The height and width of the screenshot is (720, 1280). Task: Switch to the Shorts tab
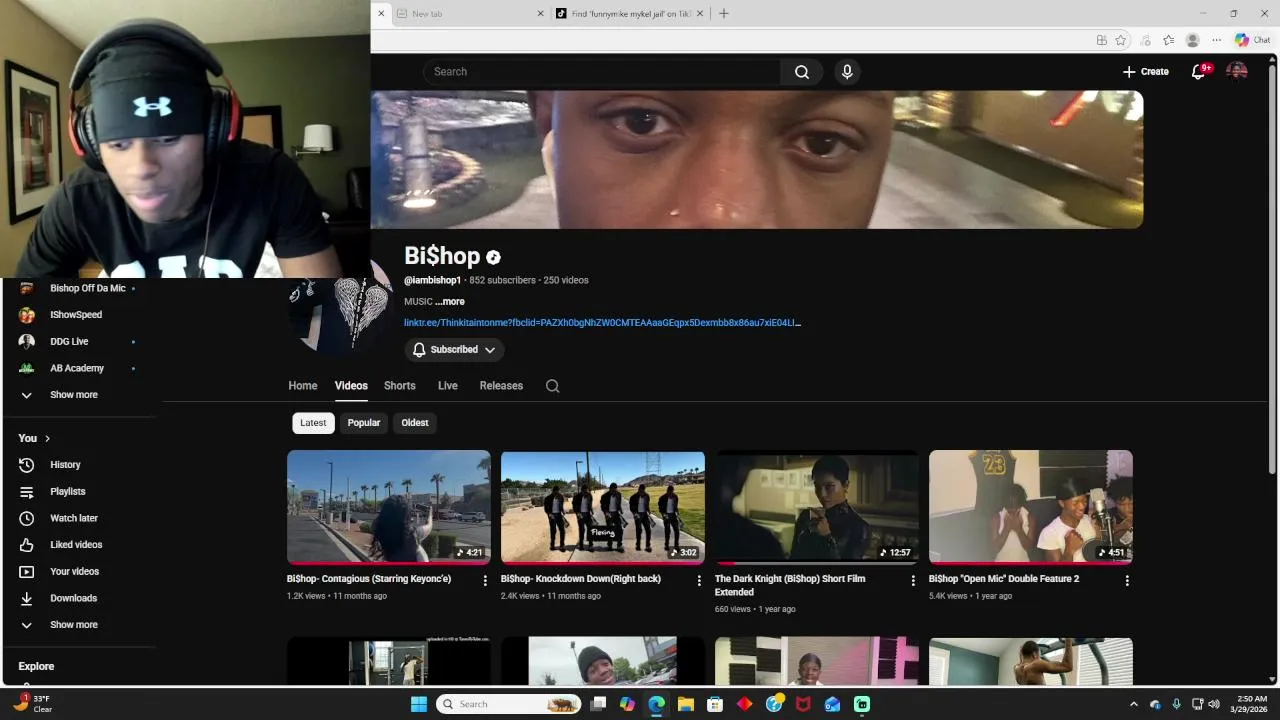point(400,386)
